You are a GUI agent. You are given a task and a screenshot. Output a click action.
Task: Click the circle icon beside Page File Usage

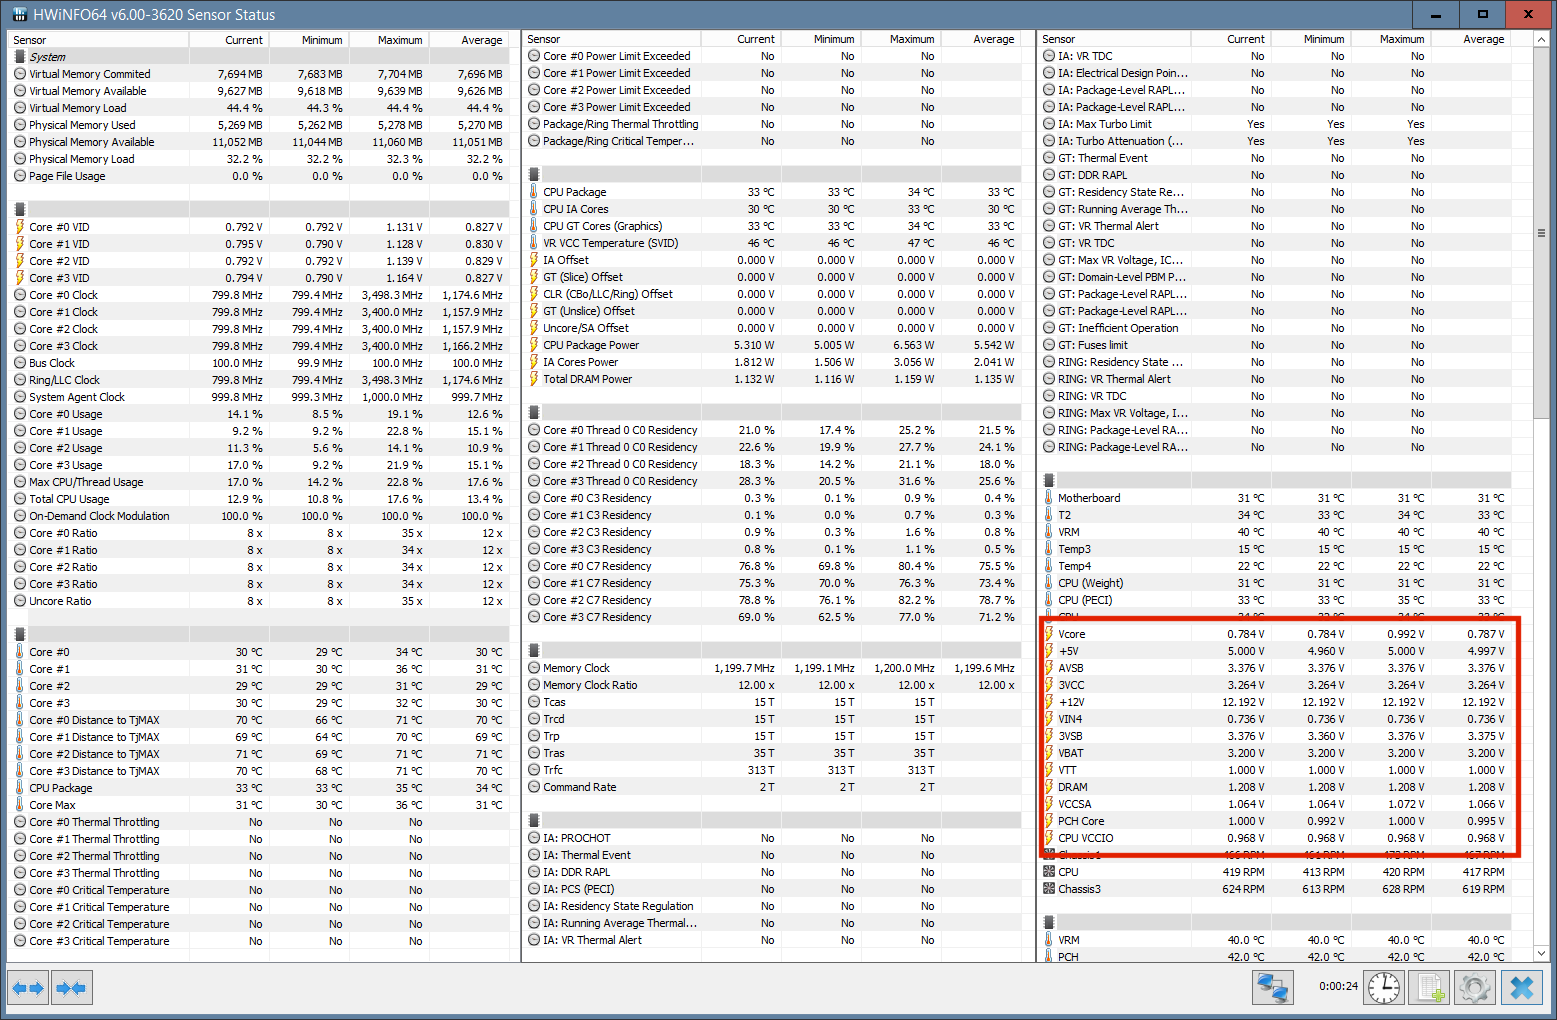(20, 176)
